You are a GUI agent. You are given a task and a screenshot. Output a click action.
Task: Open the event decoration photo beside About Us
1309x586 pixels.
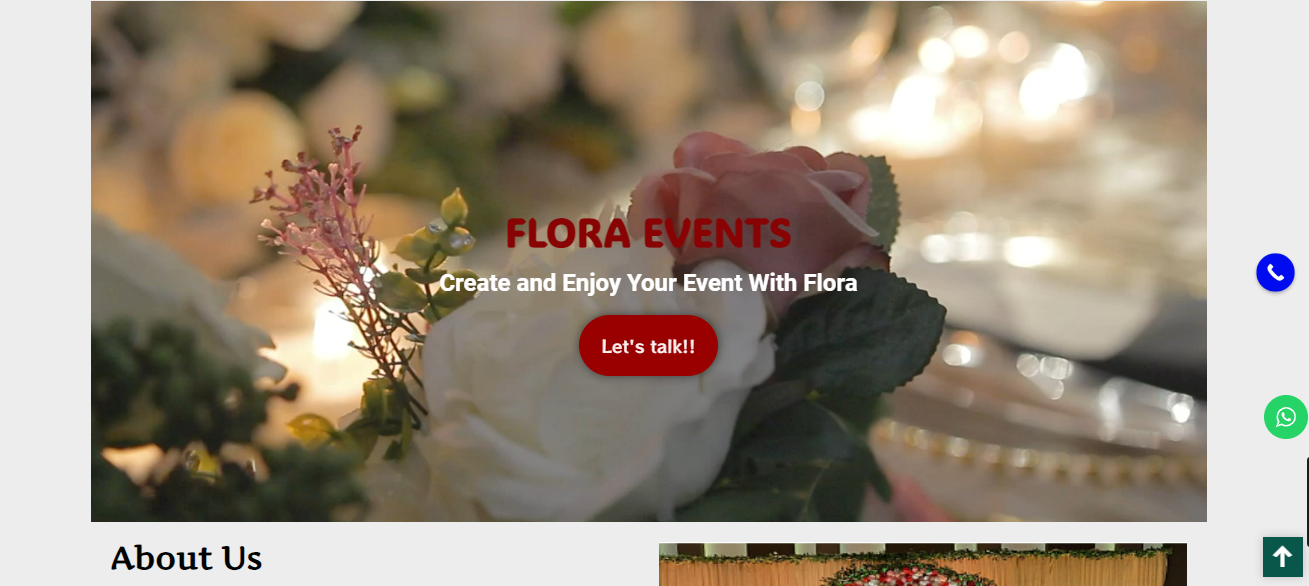tap(923, 565)
